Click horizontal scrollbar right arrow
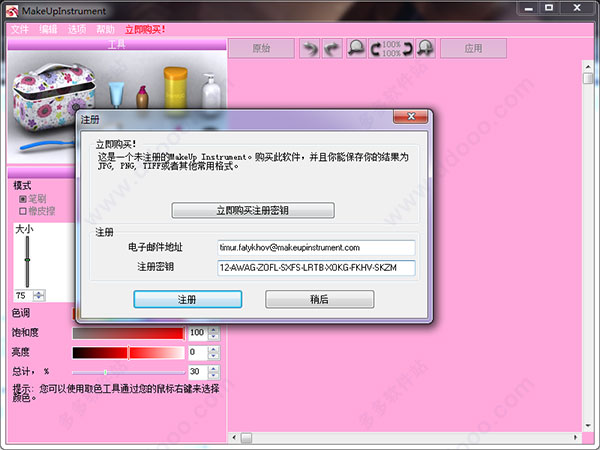This screenshot has height=450, width=600. pyautogui.click(x=576, y=437)
